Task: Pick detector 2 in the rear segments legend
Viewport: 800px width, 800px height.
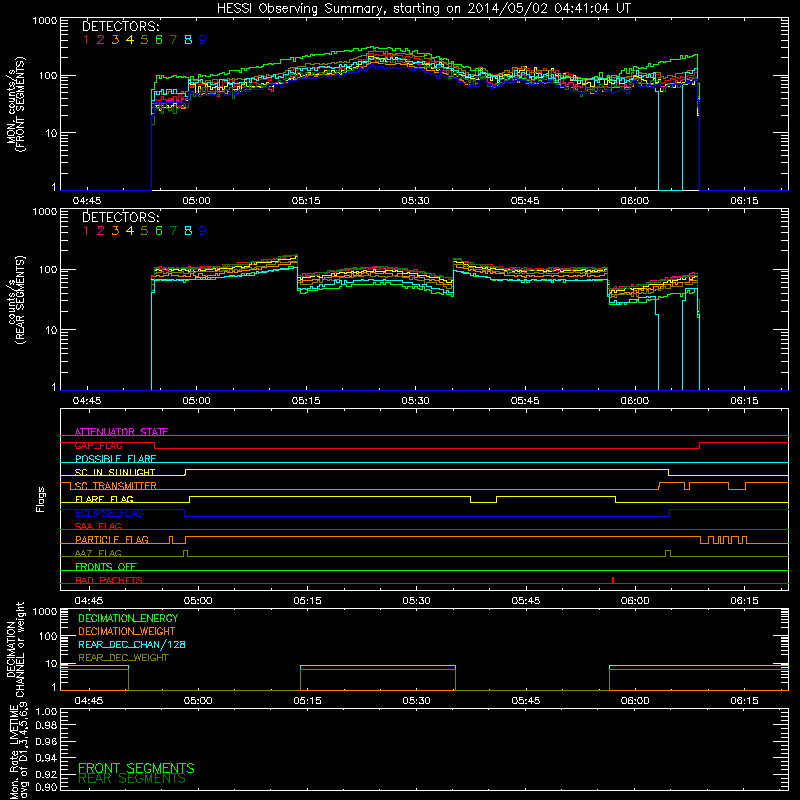Action: [101, 231]
